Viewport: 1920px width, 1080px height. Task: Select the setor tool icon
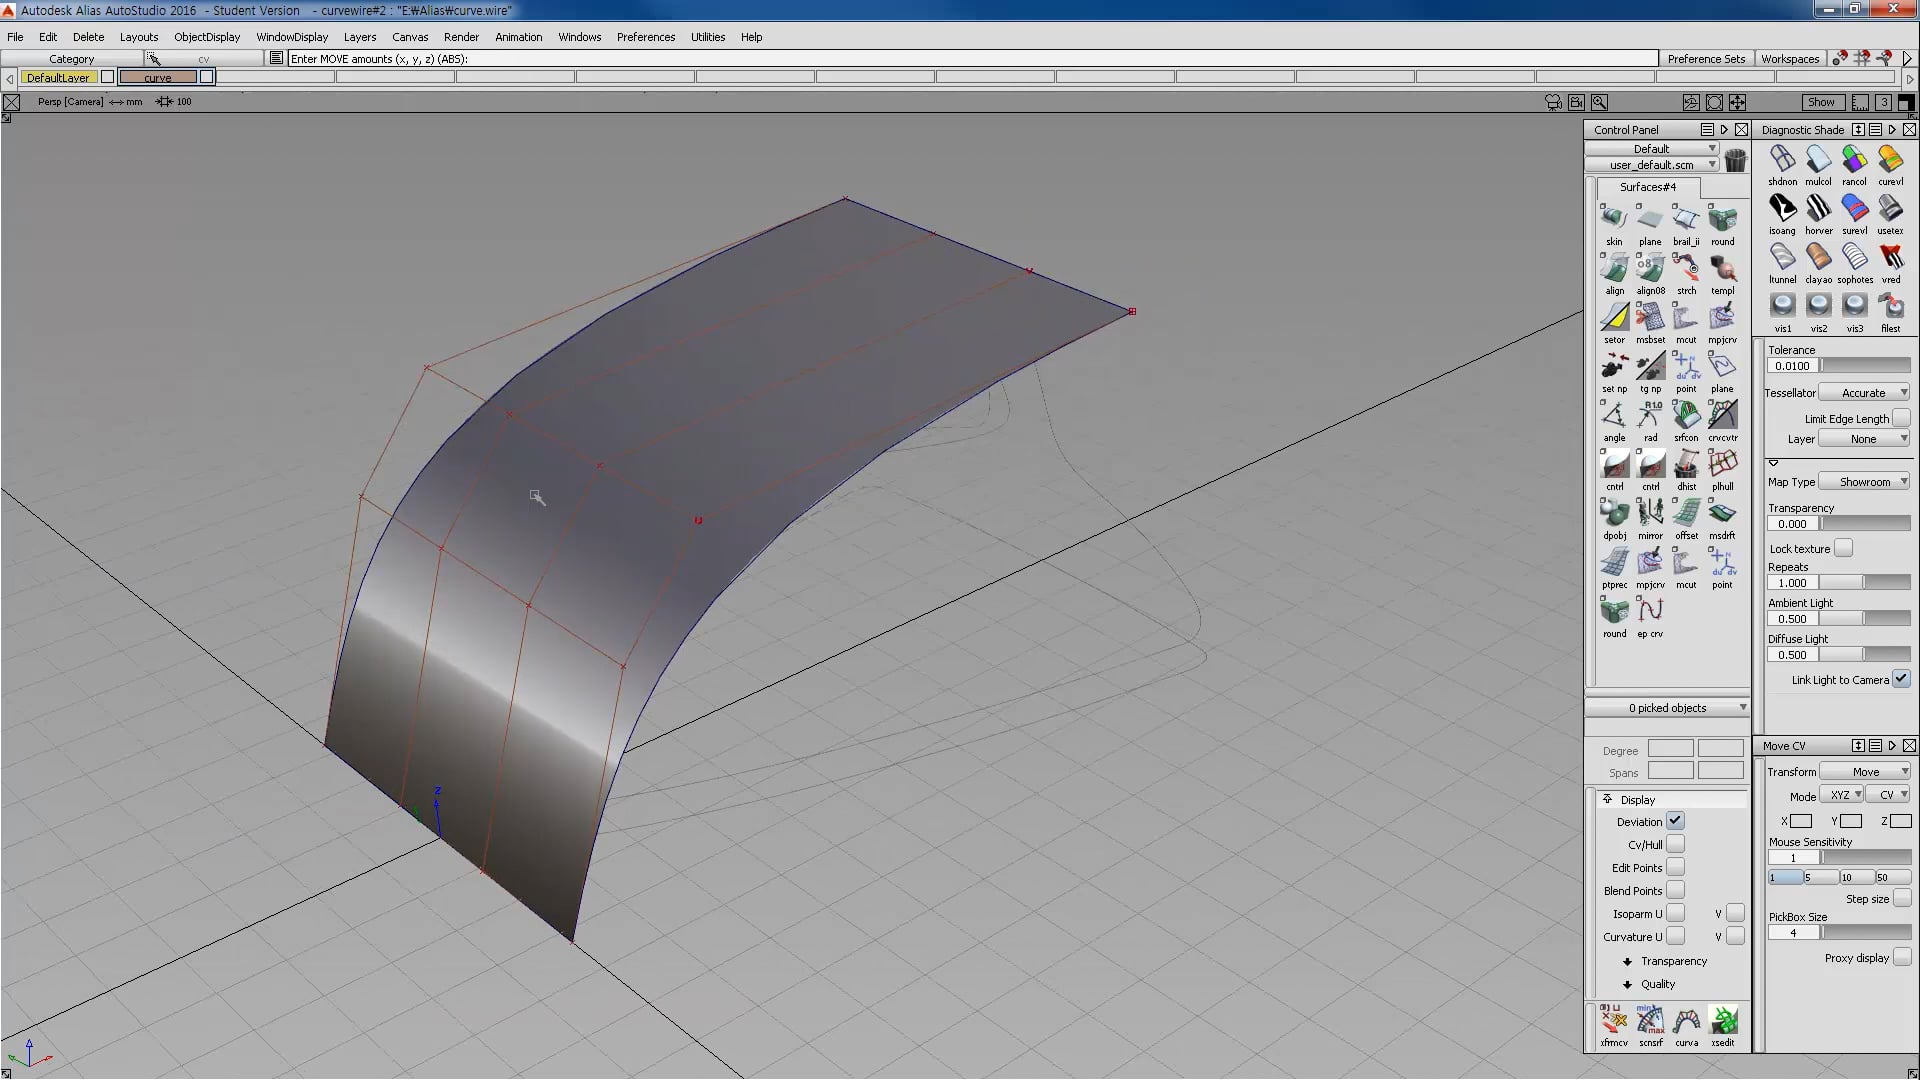pos(1614,316)
